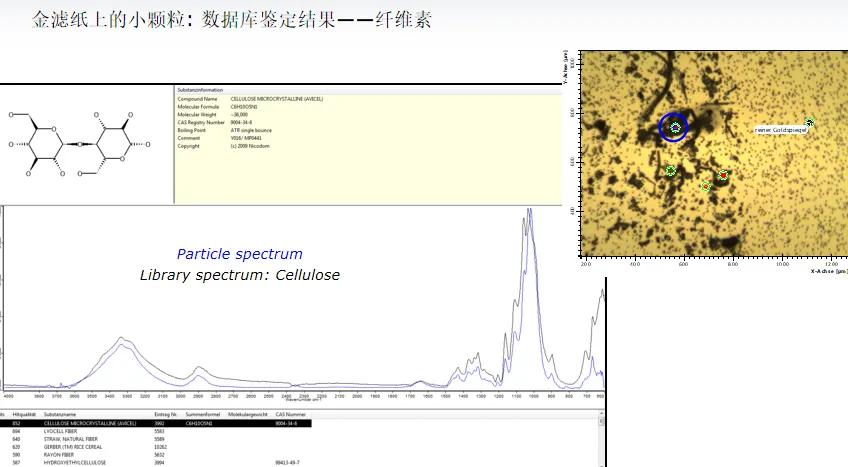
Task: Click the green marker beside Goldspiegel label
Action: (809, 122)
